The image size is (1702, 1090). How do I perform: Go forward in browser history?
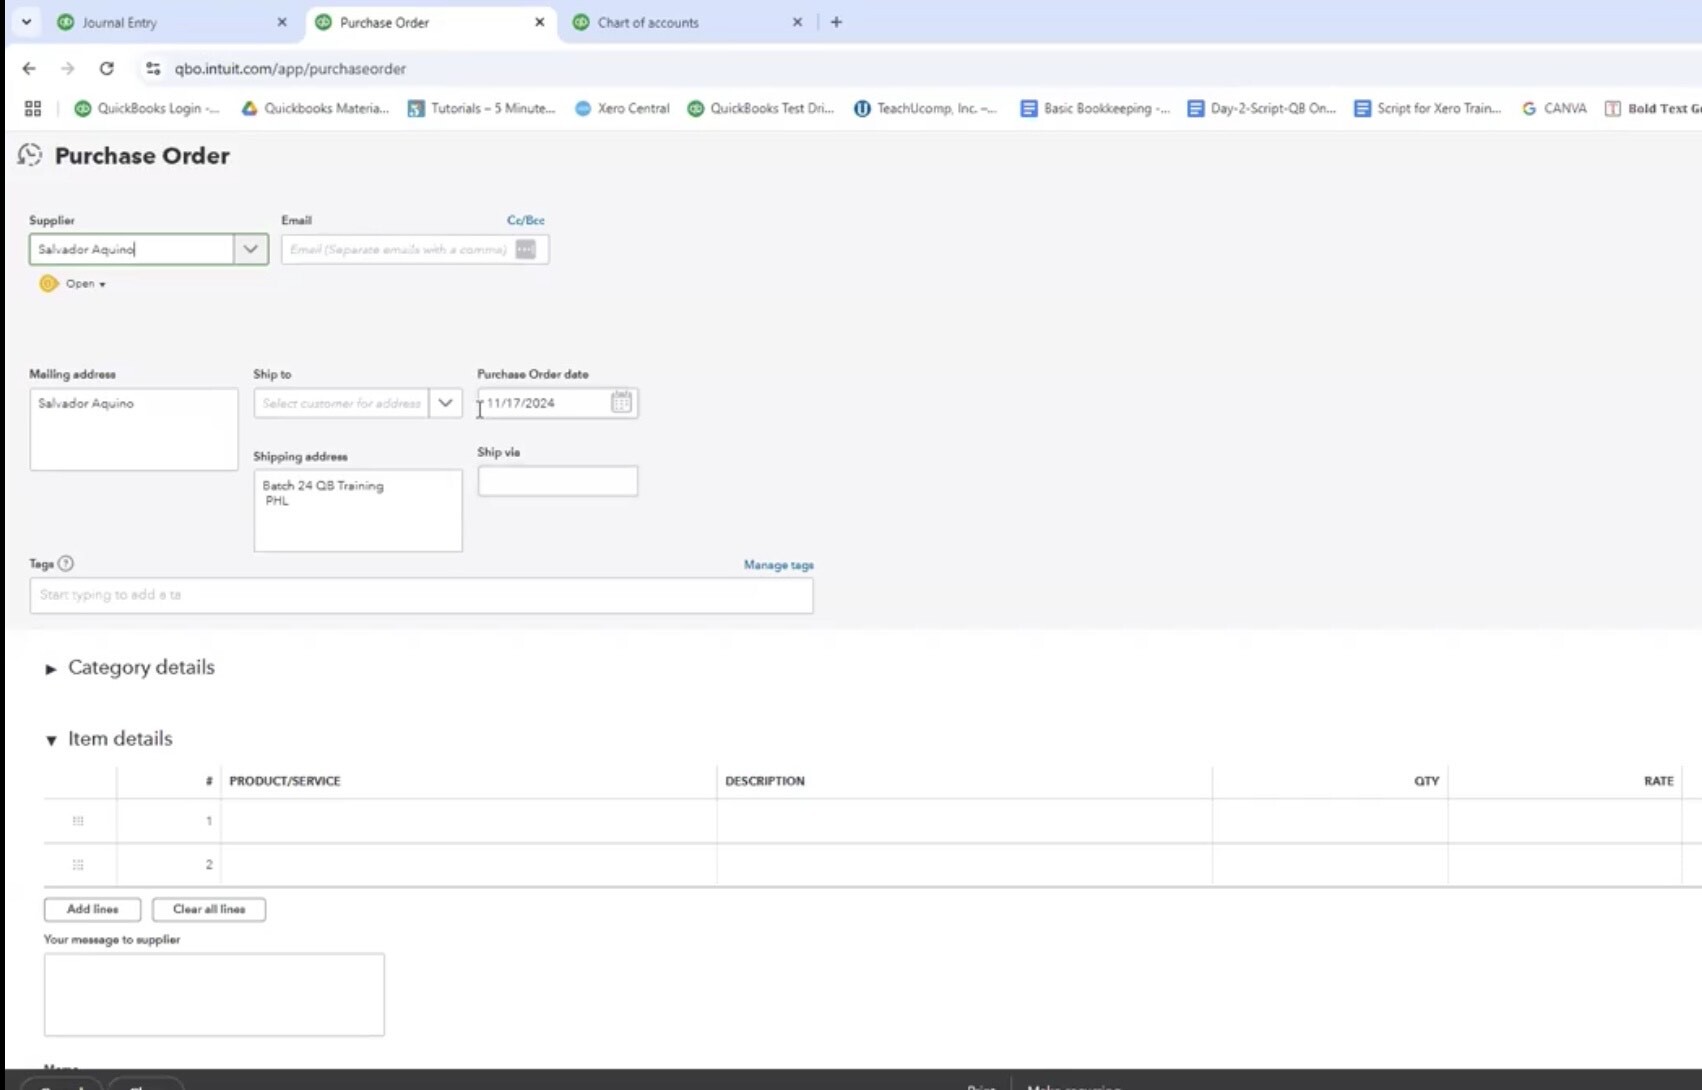pyautogui.click(x=67, y=68)
